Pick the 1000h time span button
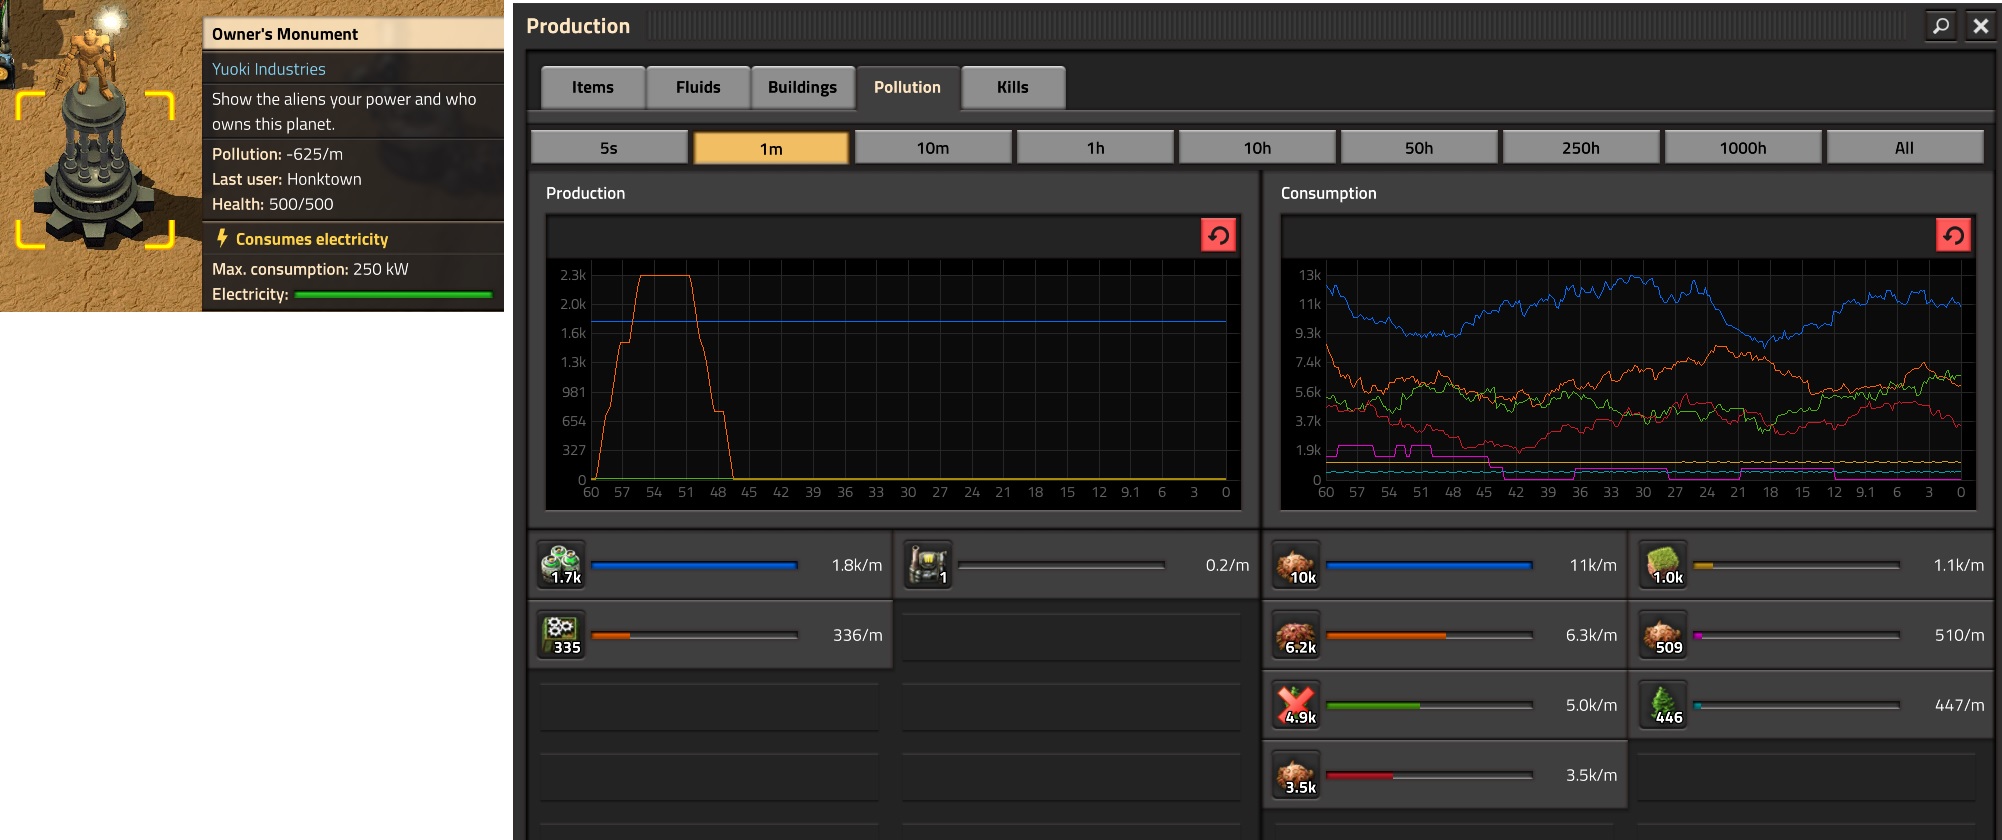Viewport: 2002px width, 840px height. coord(1742,148)
